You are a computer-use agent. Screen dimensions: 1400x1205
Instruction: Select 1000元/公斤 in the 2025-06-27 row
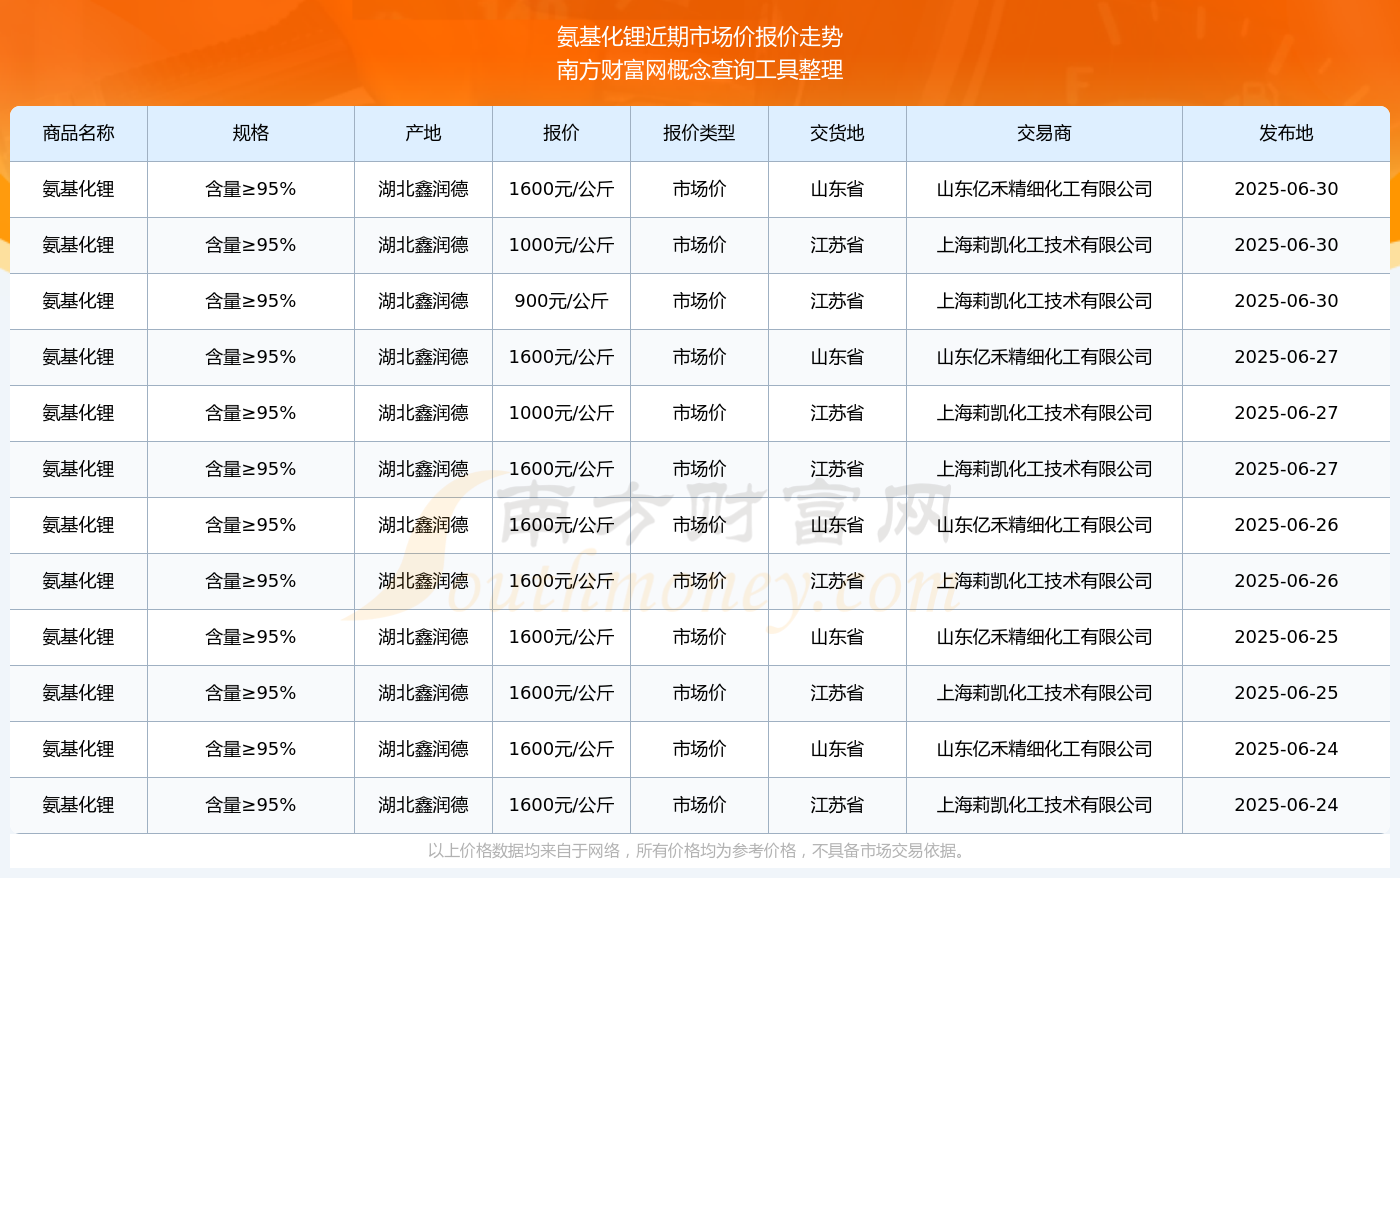tap(561, 413)
